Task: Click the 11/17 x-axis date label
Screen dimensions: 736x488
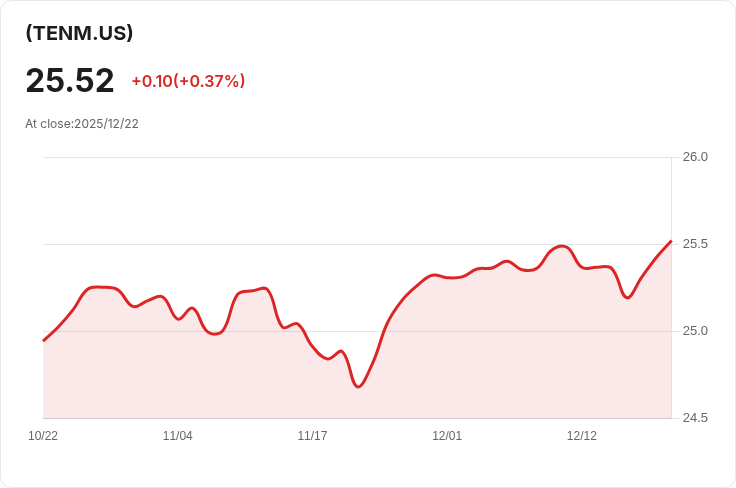Action: 312,436
